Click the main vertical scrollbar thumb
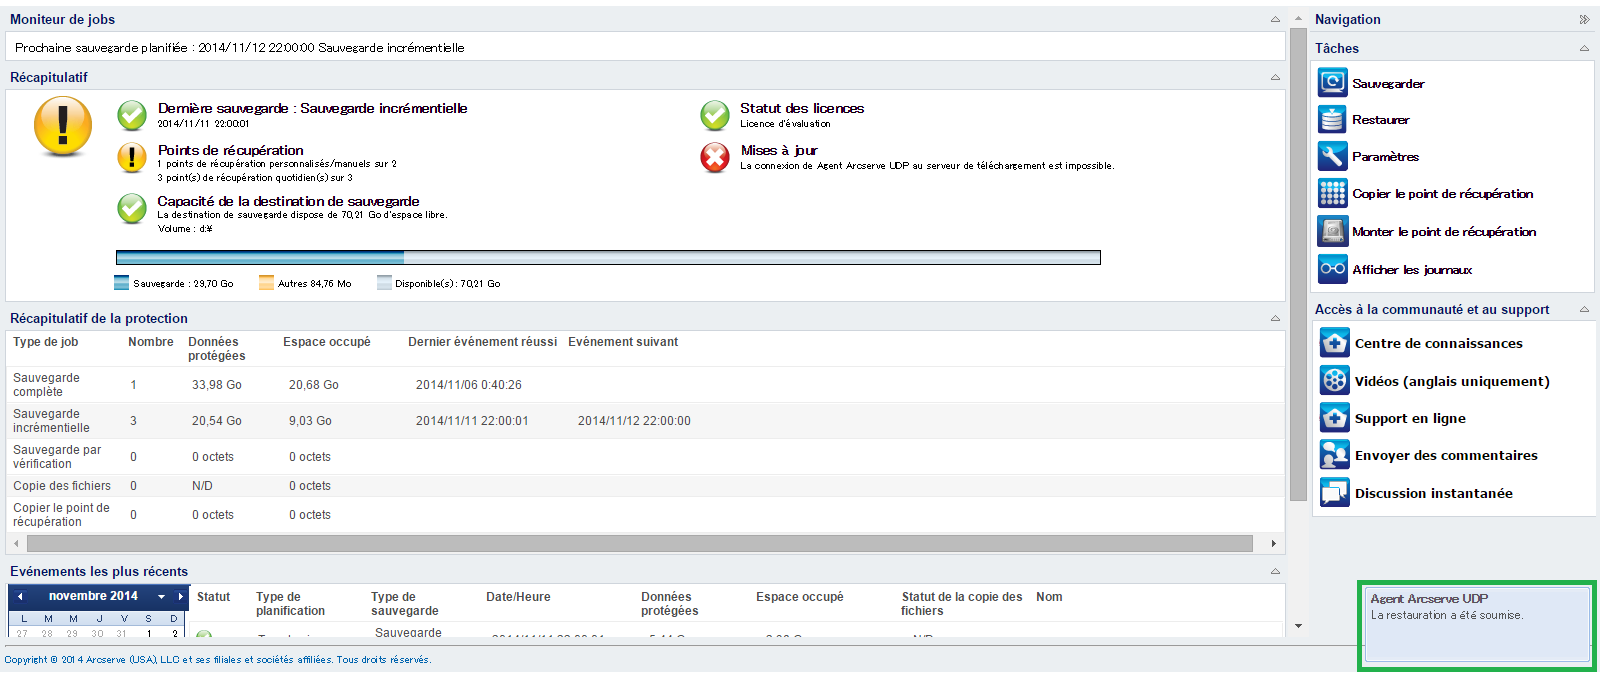 point(1298,264)
